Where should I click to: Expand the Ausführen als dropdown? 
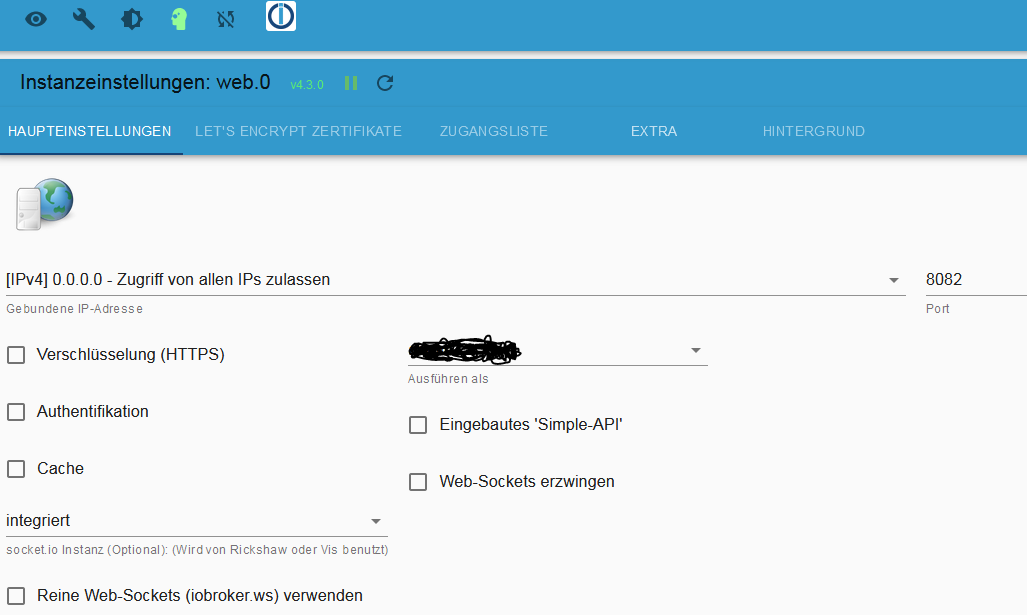coord(556,351)
